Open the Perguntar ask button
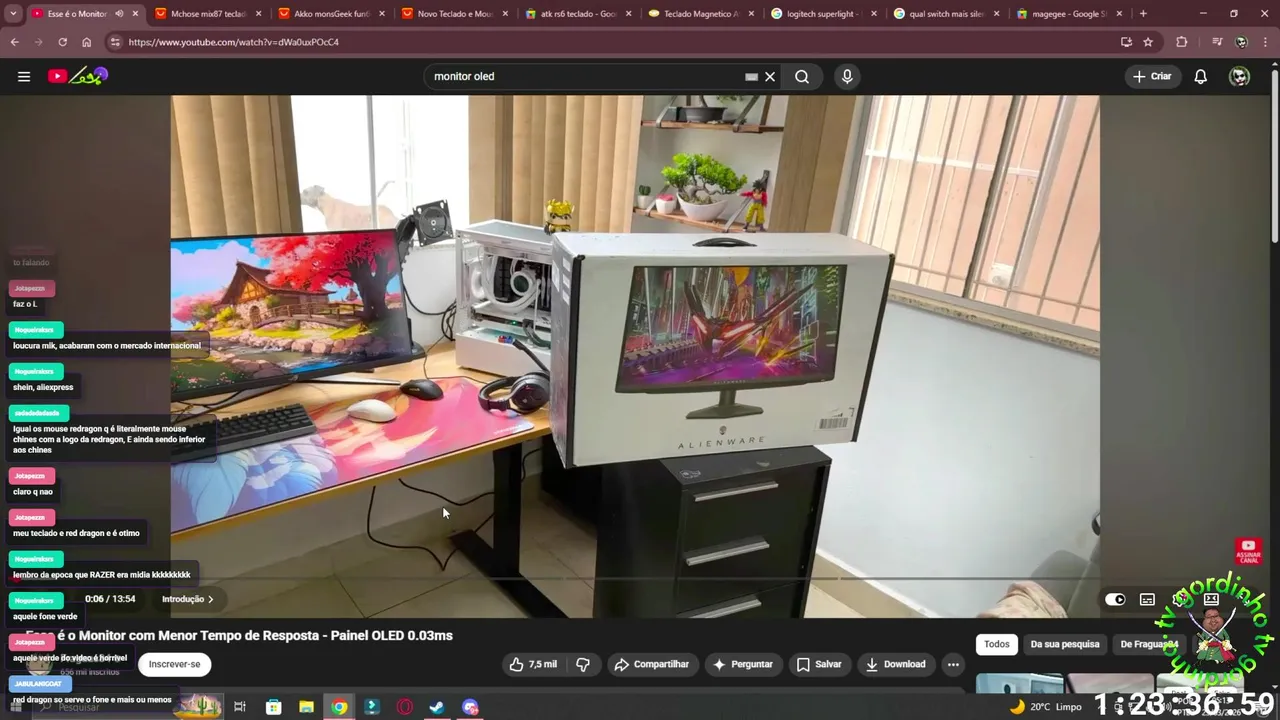This screenshot has width=1280, height=720. [x=742, y=664]
